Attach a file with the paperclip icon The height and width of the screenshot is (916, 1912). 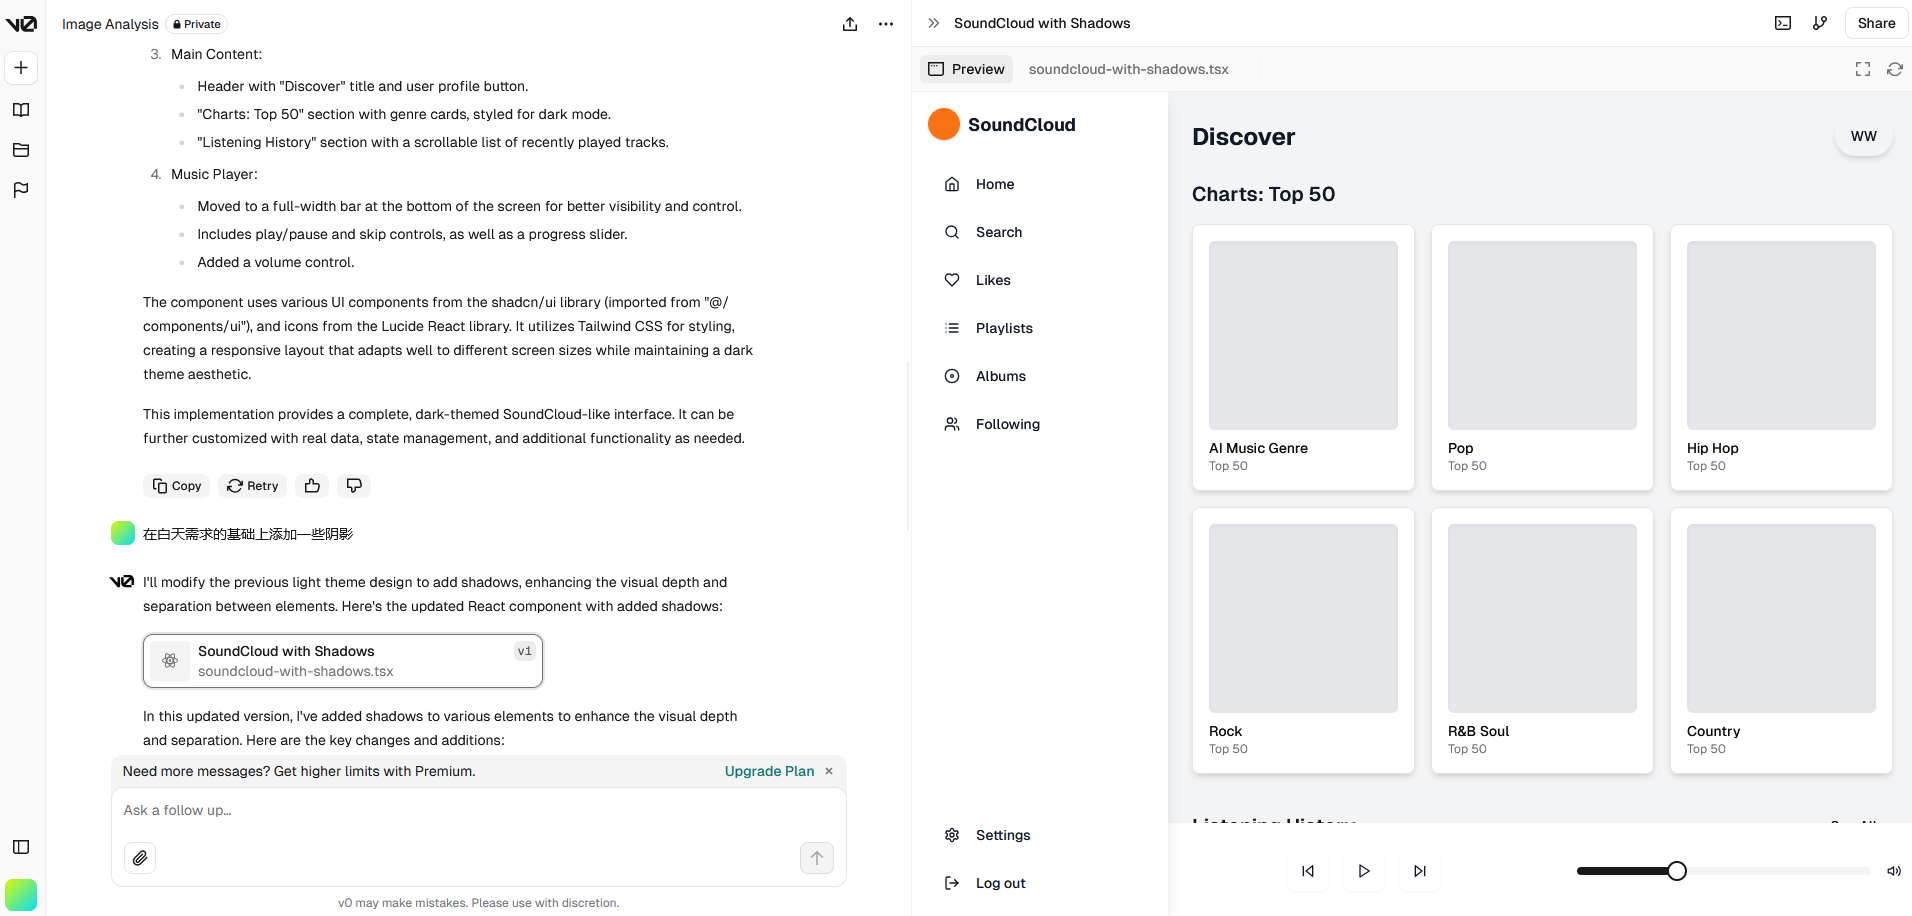[140, 858]
